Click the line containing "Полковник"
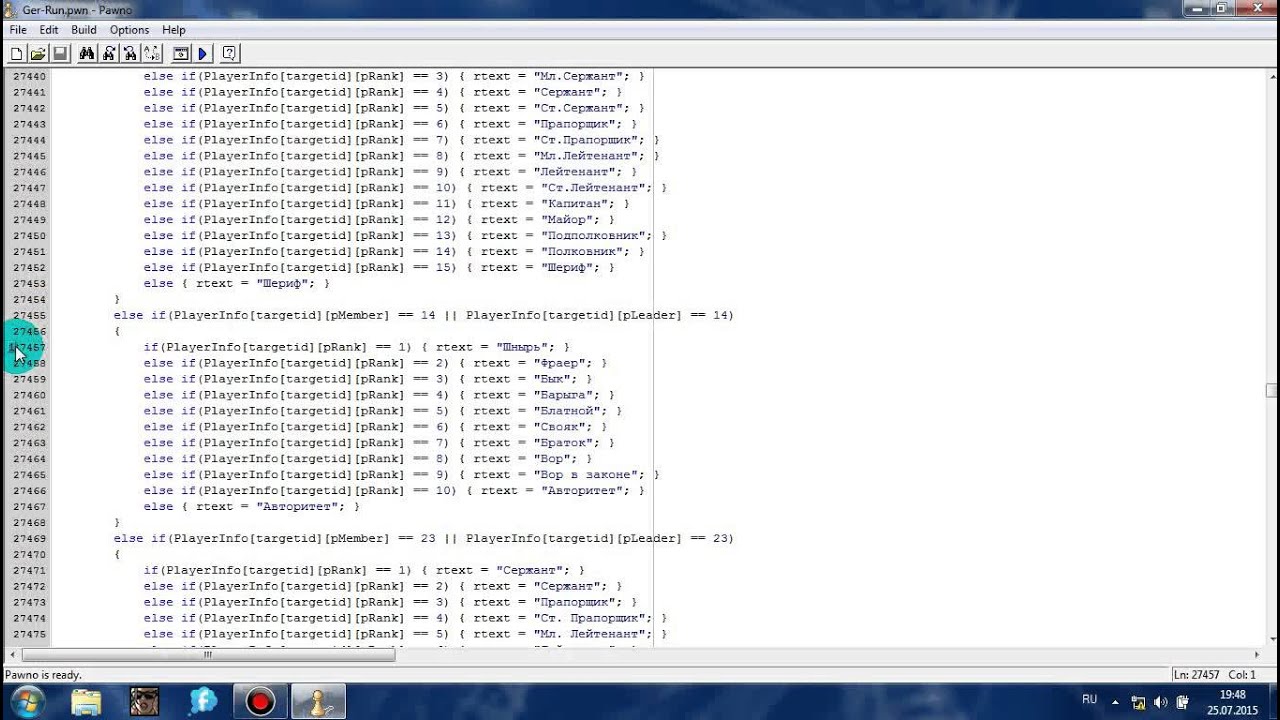The image size is (1280, 720). (x=394, y=252)
